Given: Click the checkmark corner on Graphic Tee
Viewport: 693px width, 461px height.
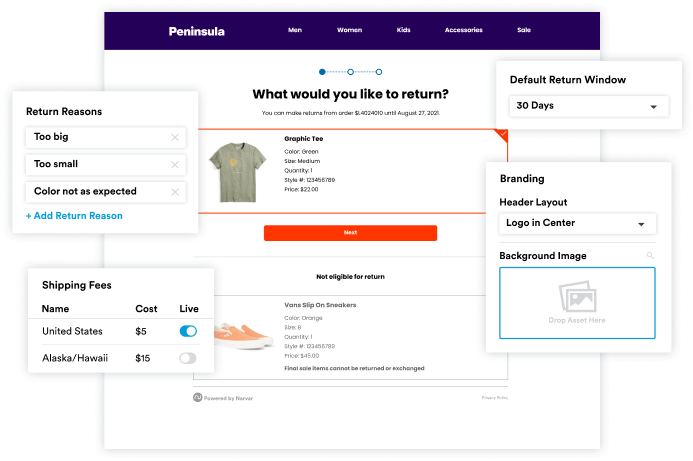Looking at the screenshot, I should 503,133.
